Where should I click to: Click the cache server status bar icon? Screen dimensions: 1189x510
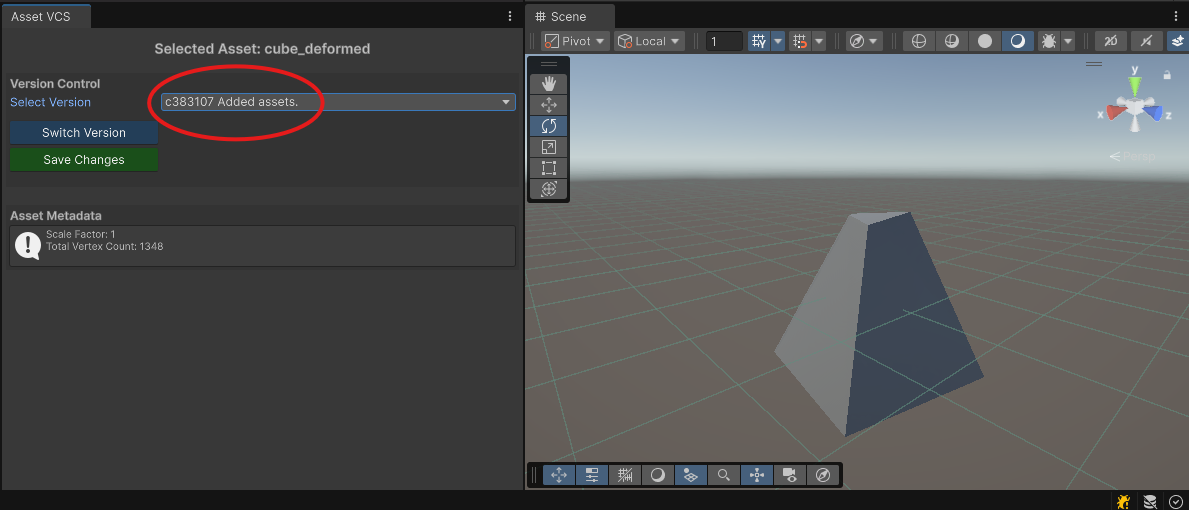1150,501
